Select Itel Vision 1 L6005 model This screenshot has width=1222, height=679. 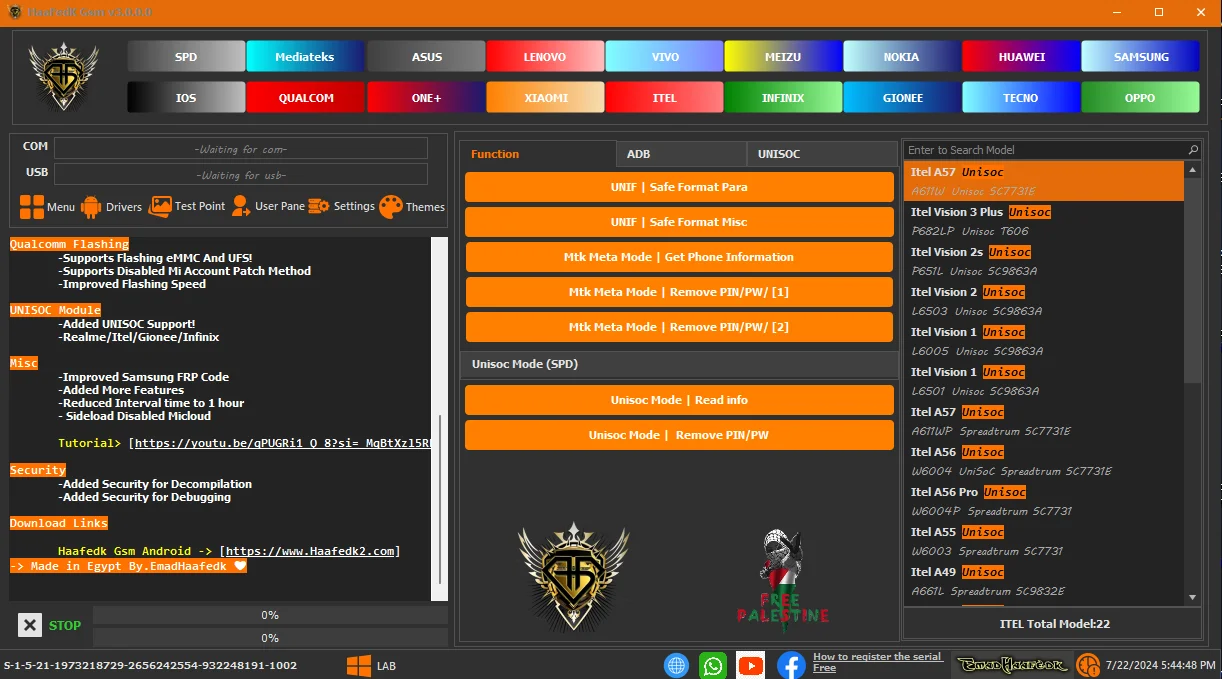tap(1044, 341)
